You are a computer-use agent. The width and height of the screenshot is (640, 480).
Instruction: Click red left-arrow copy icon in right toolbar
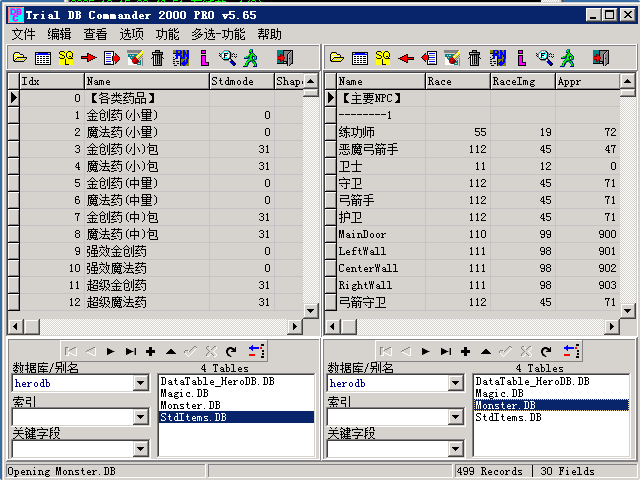tap(406, 58)
